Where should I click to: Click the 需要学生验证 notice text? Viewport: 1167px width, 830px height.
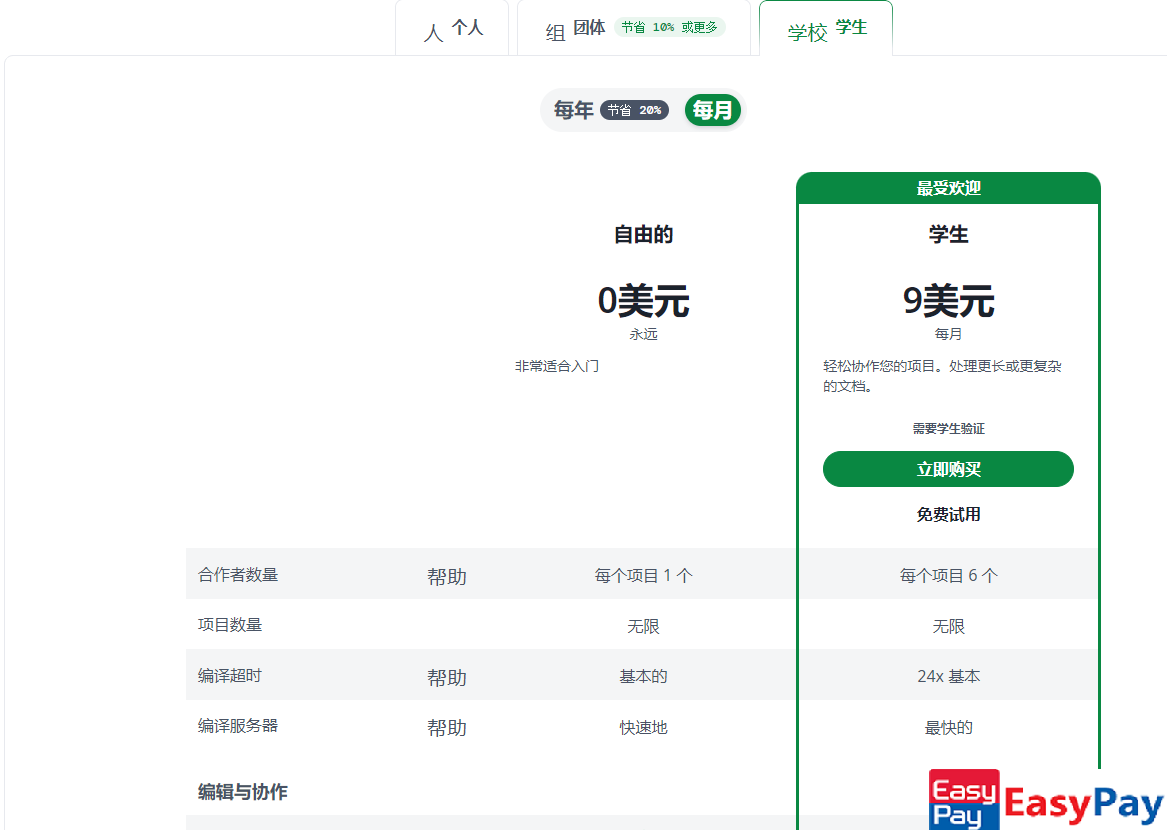[948, 429]
